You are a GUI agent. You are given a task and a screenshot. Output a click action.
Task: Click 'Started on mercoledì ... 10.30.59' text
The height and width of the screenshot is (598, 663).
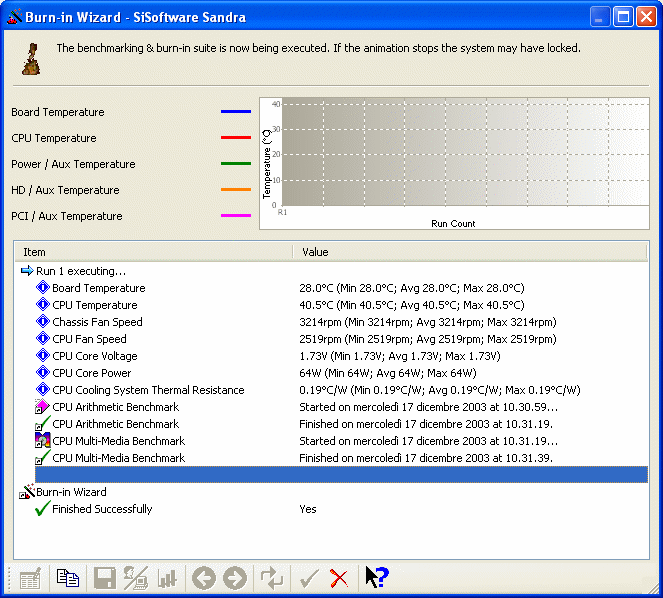tap(428, 407)
